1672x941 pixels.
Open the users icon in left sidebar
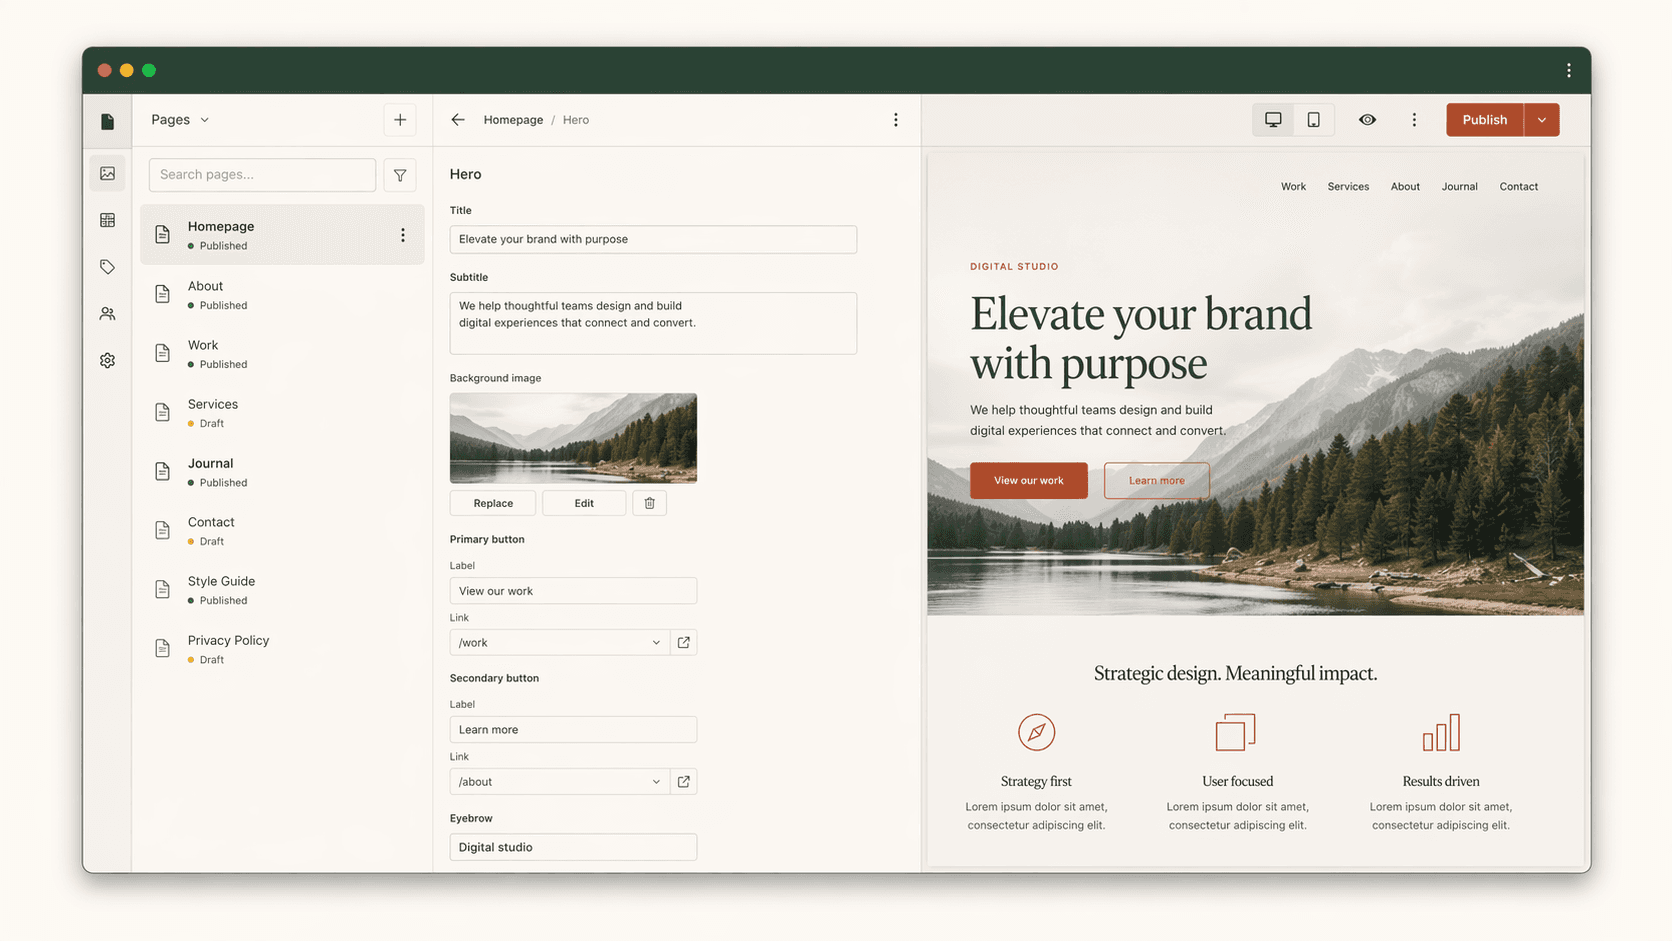click(107, 314)
